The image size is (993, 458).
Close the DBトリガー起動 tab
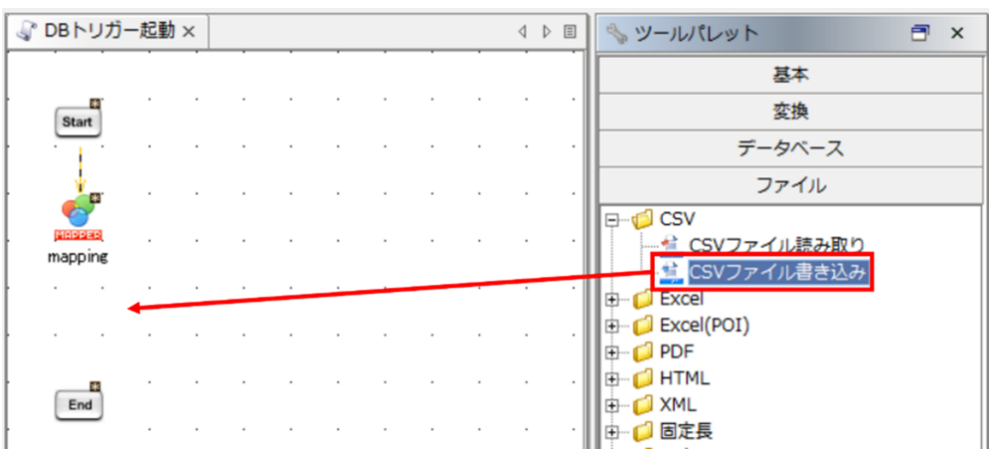(x=189, y=32)
